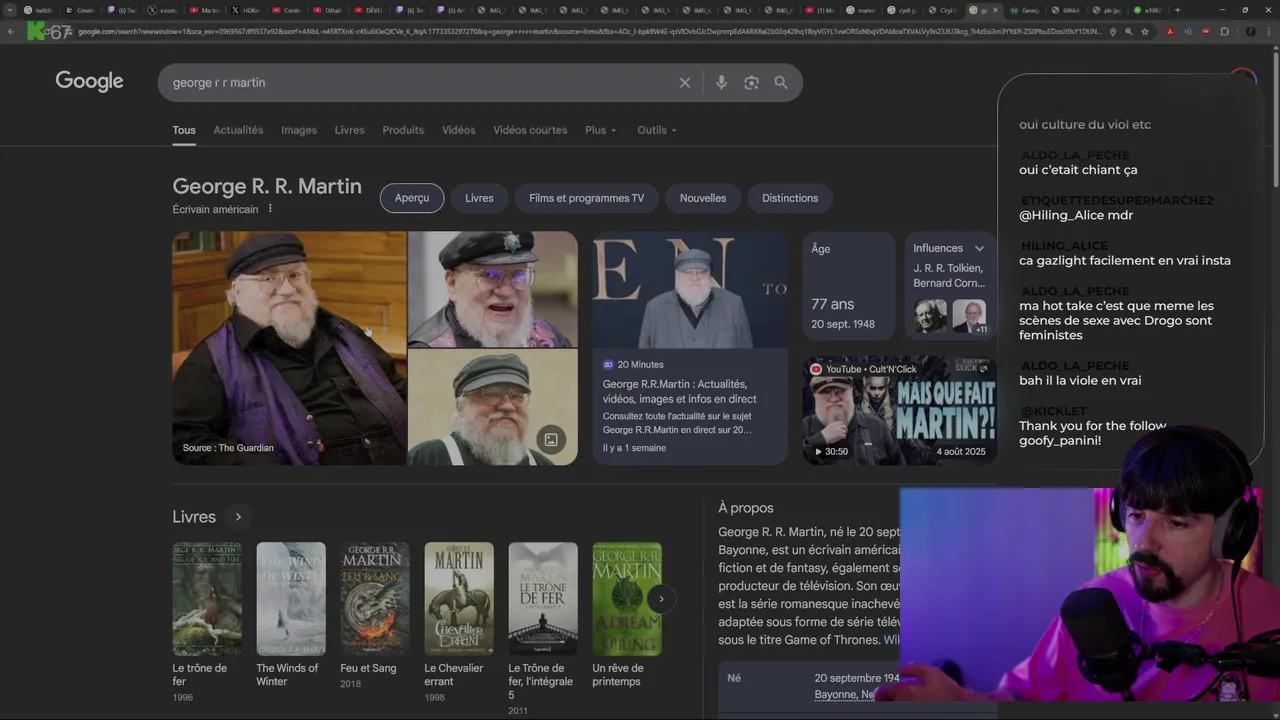The height and width of the screenshot is (720, 1280).
Task: Open The Winds of Winter book cover
Action: (x=290, y=599)
